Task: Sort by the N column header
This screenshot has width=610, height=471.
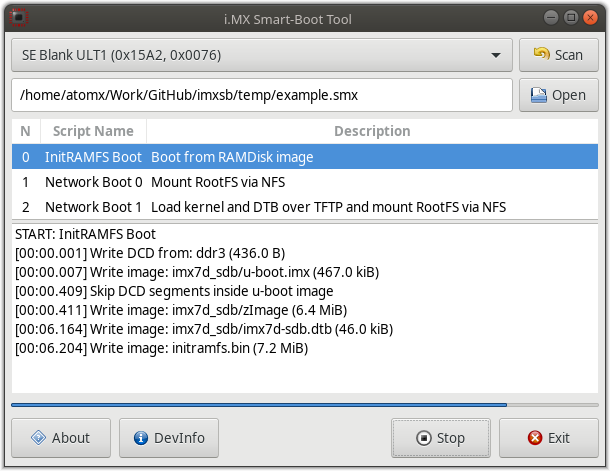Action: pyautogui.click(x=26, y=131)
